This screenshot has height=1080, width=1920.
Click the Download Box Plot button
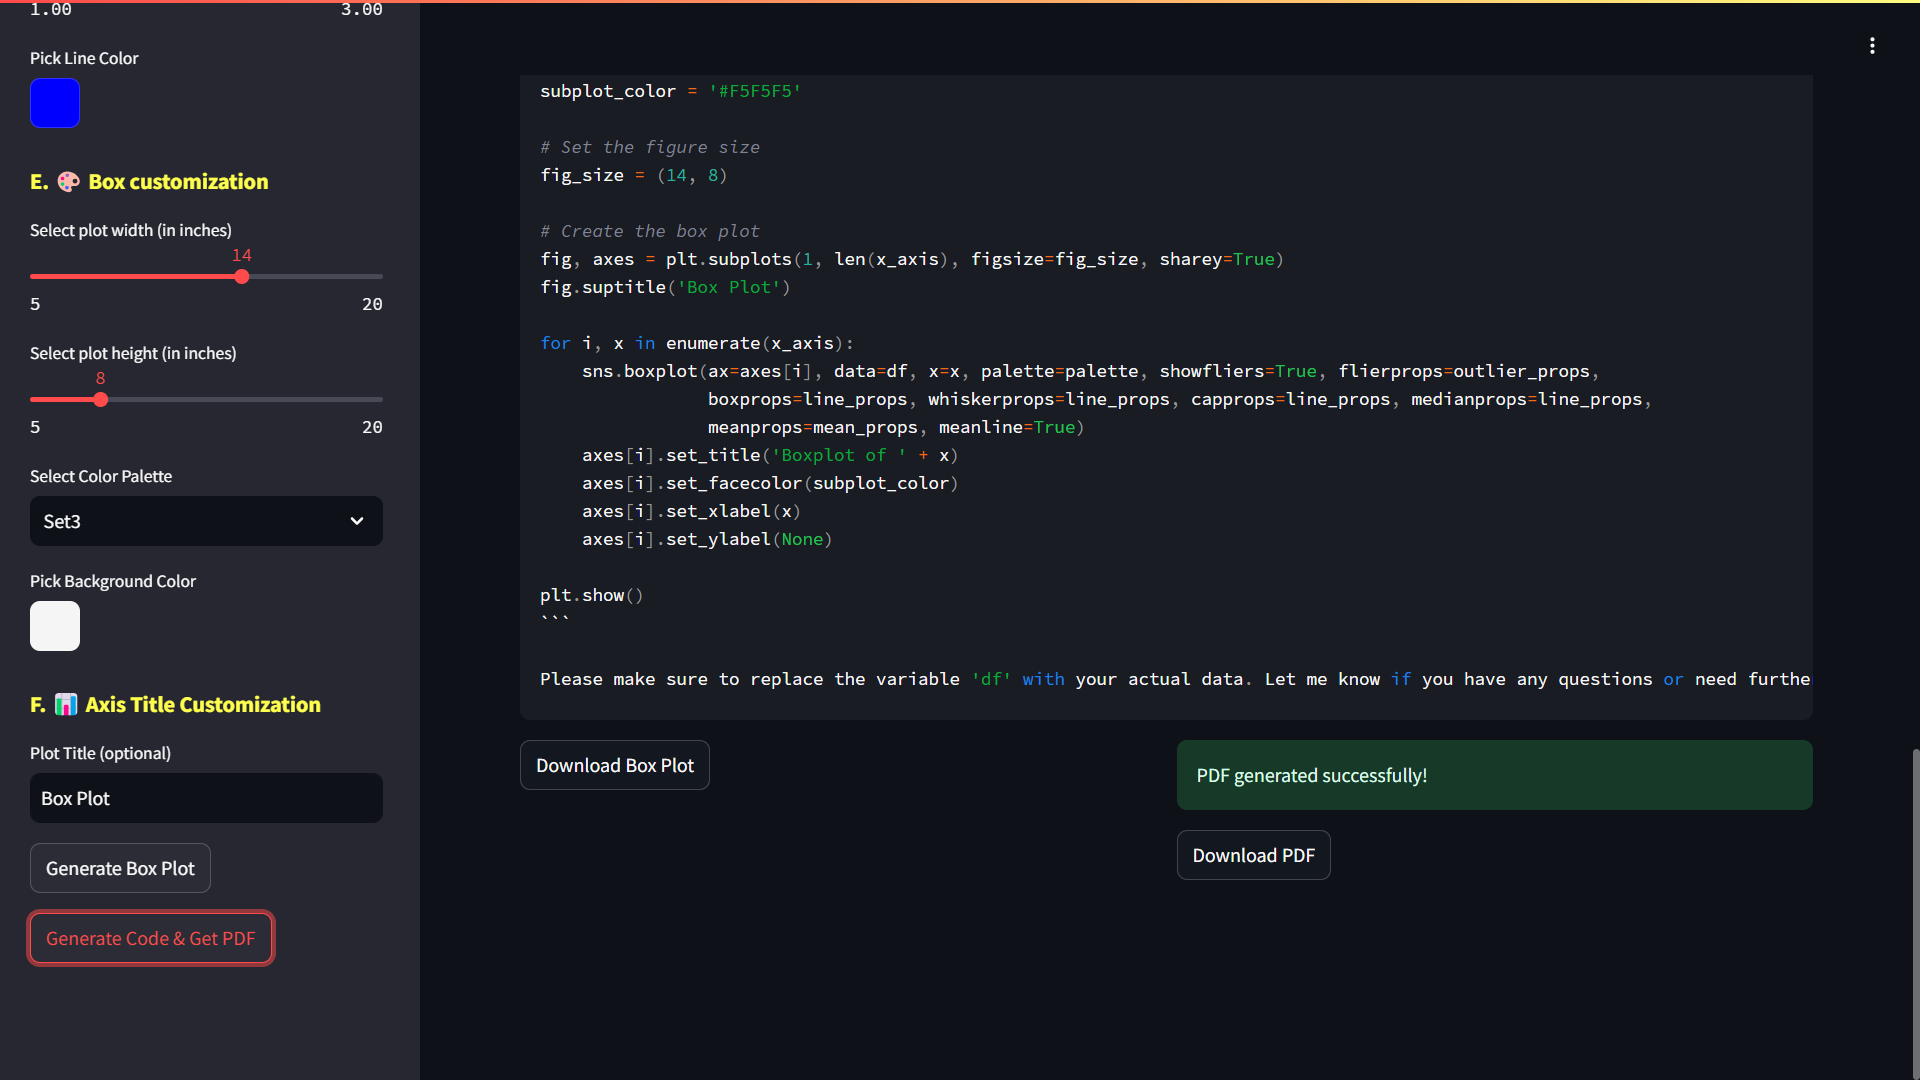(614, 765)
